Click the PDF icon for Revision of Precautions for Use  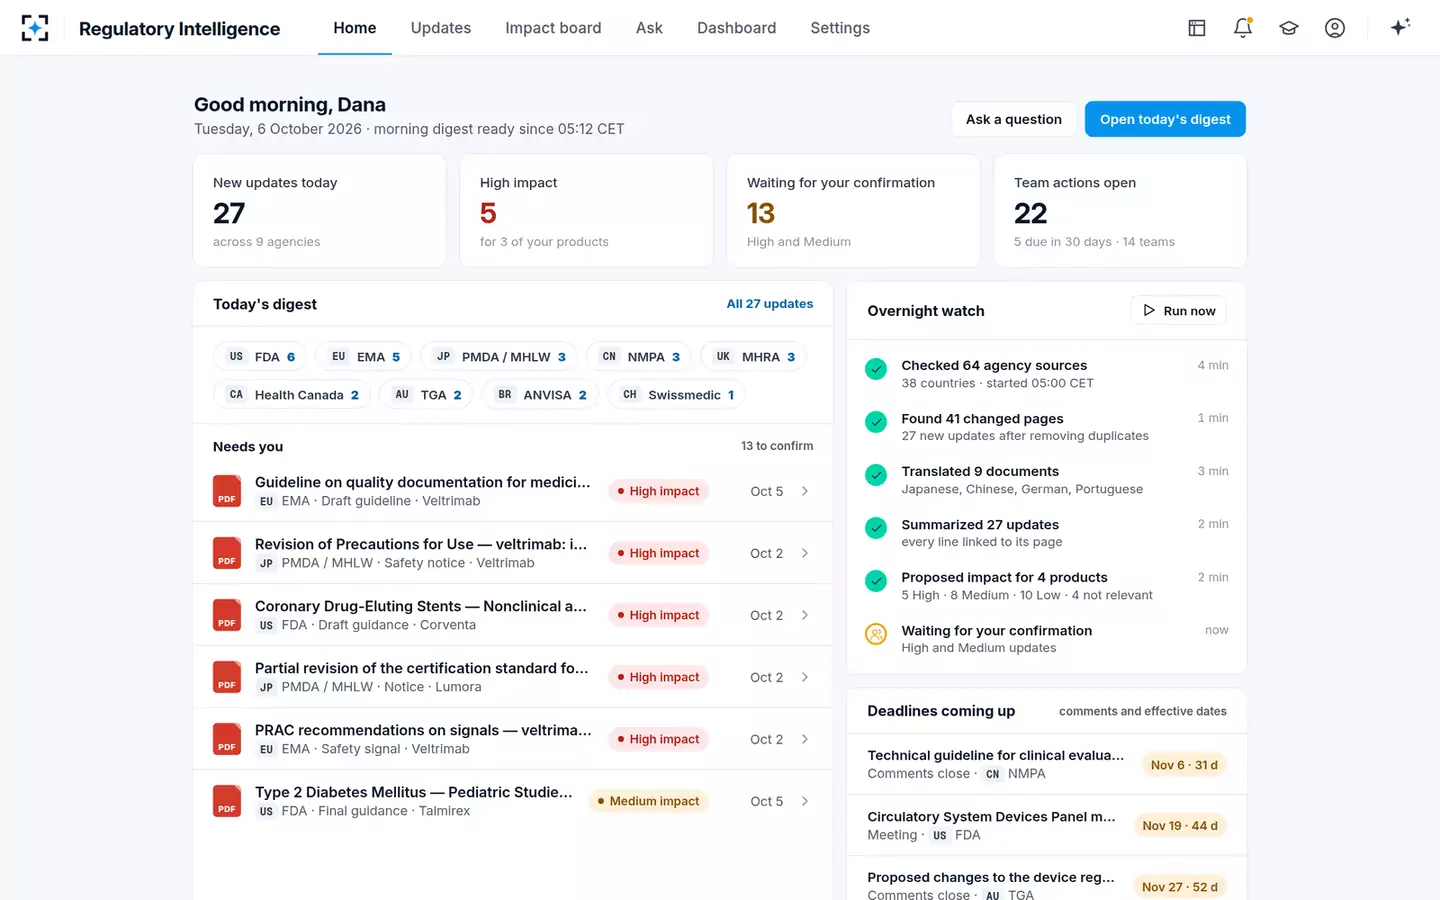coord(227,553)
